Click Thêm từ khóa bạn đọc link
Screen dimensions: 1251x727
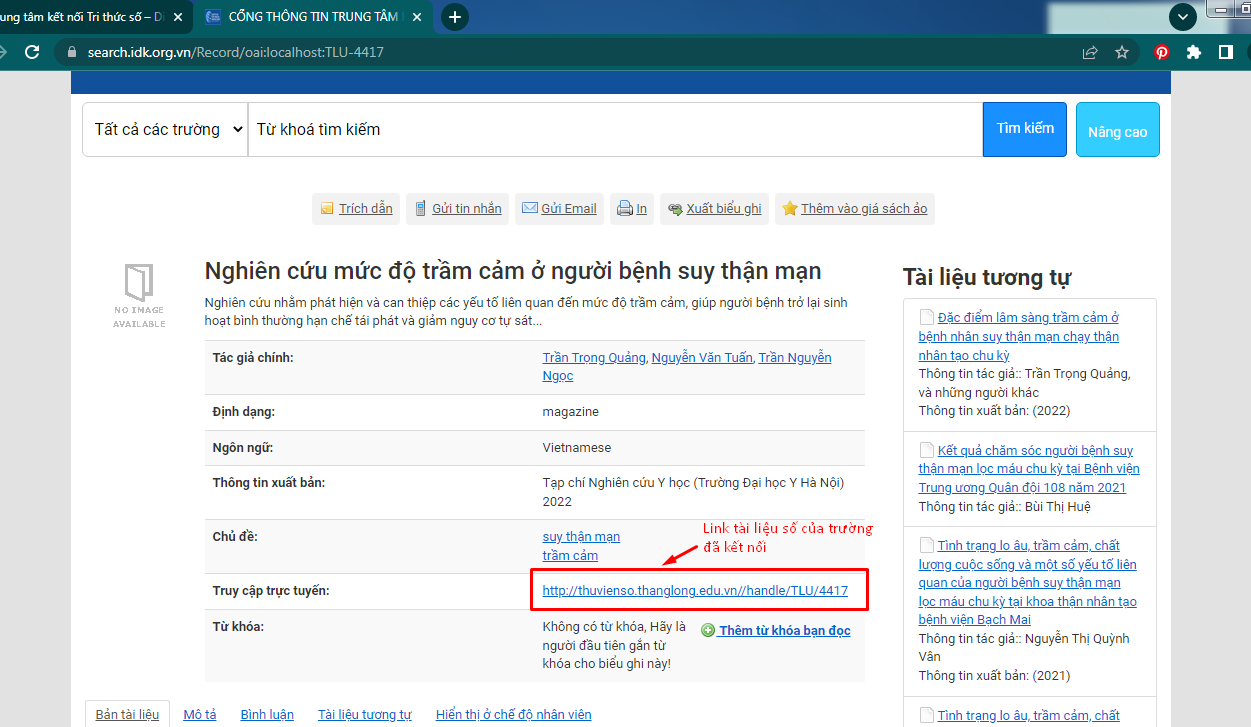(x=784, y=631)
